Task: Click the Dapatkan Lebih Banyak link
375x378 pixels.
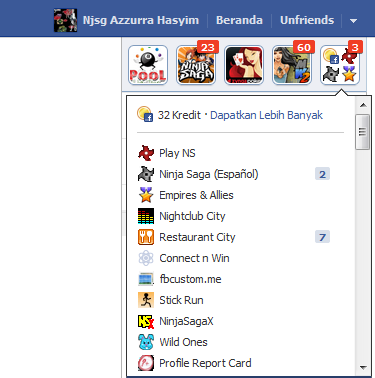Action: (266, 115)
